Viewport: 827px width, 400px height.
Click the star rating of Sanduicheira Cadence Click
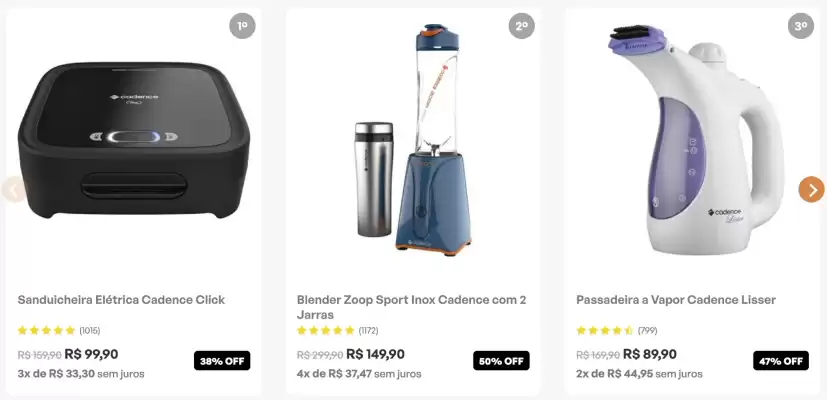point(47,330)
